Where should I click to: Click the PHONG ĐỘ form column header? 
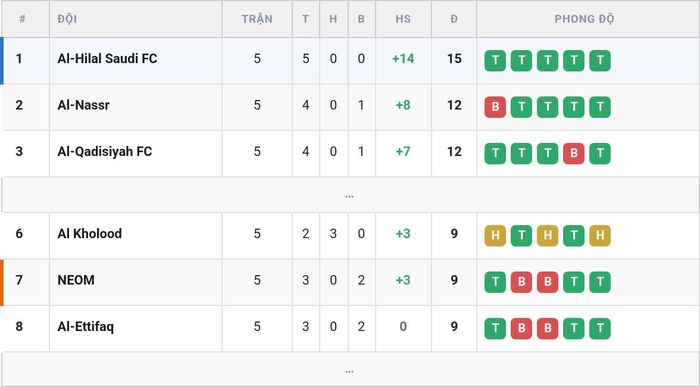tap(584, 19)
